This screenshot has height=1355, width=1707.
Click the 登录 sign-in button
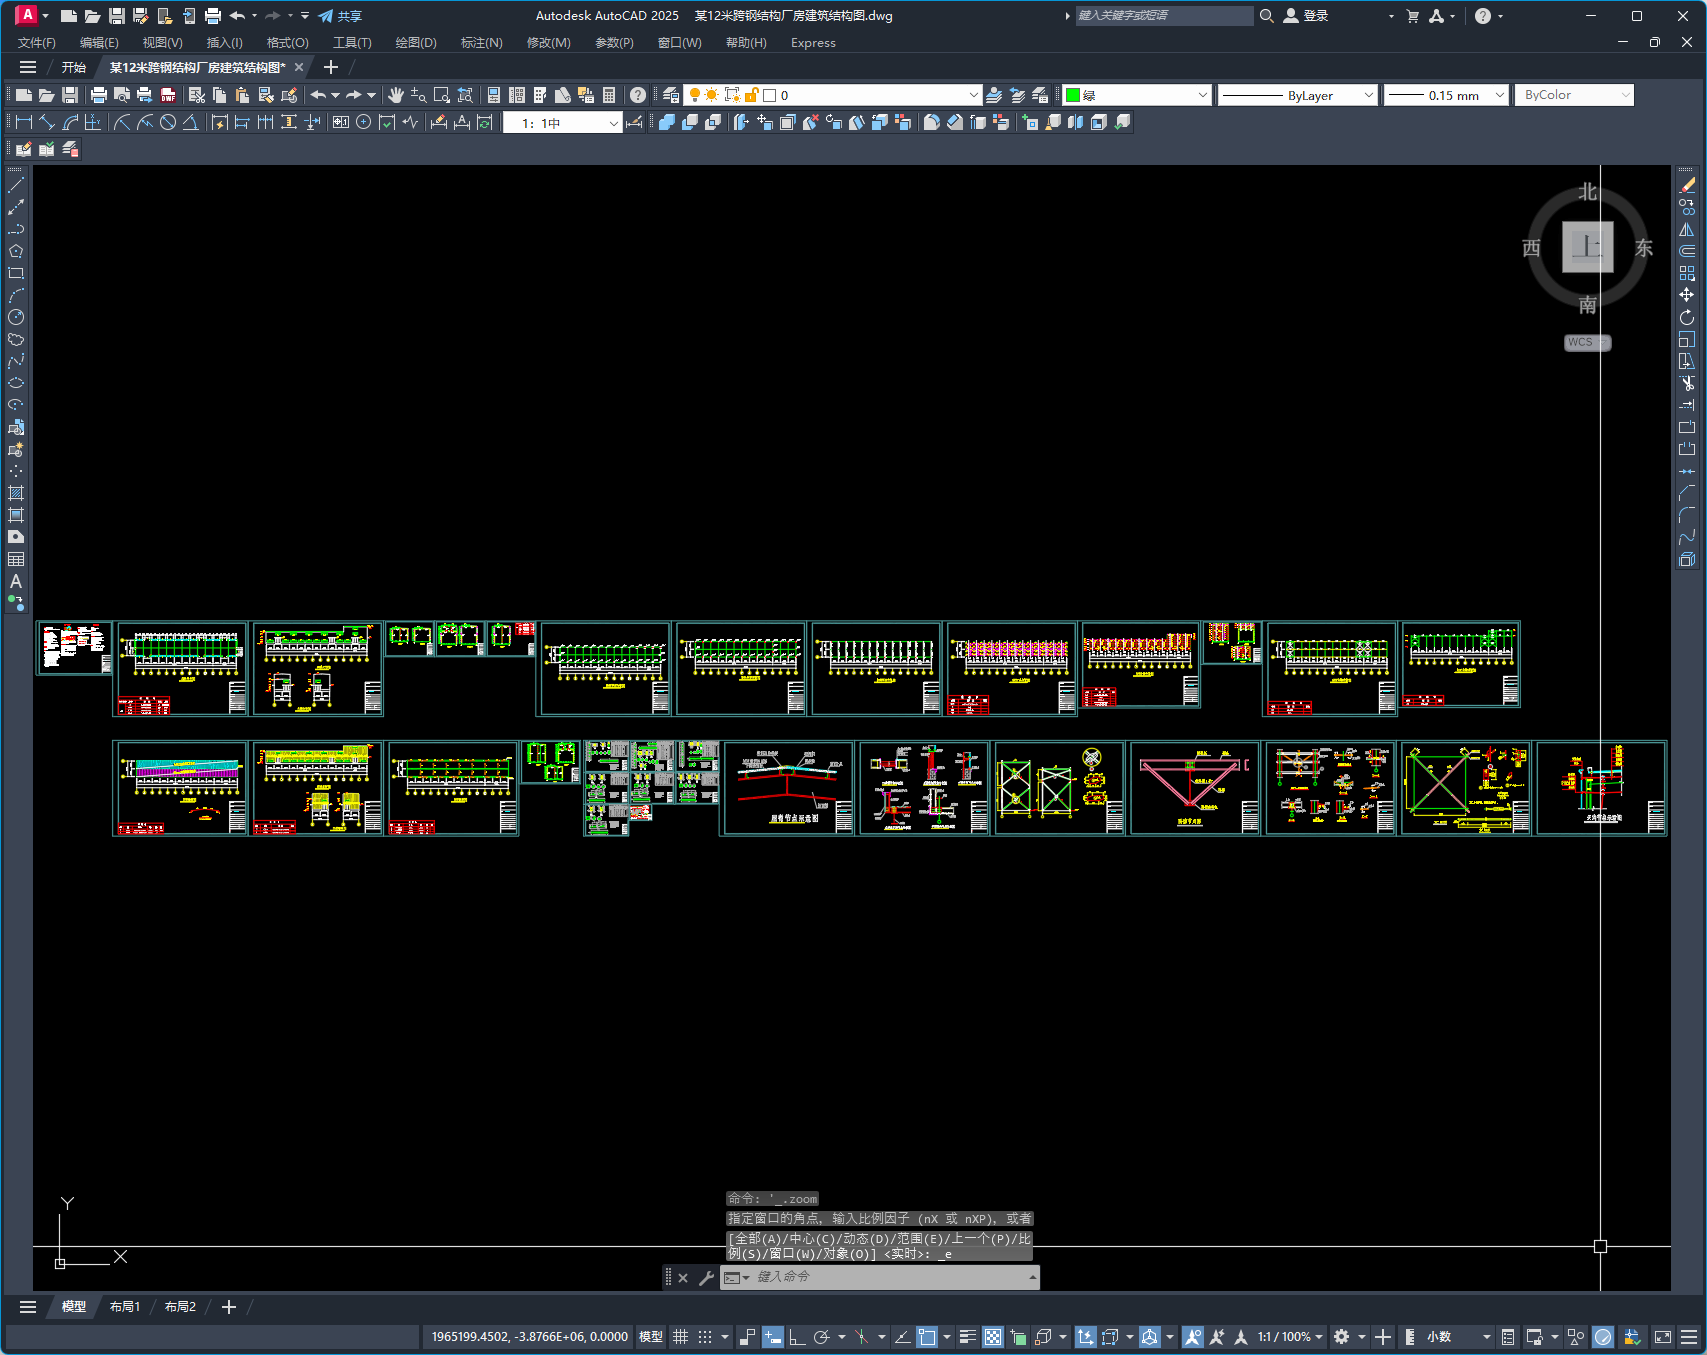coord(1306,16)
